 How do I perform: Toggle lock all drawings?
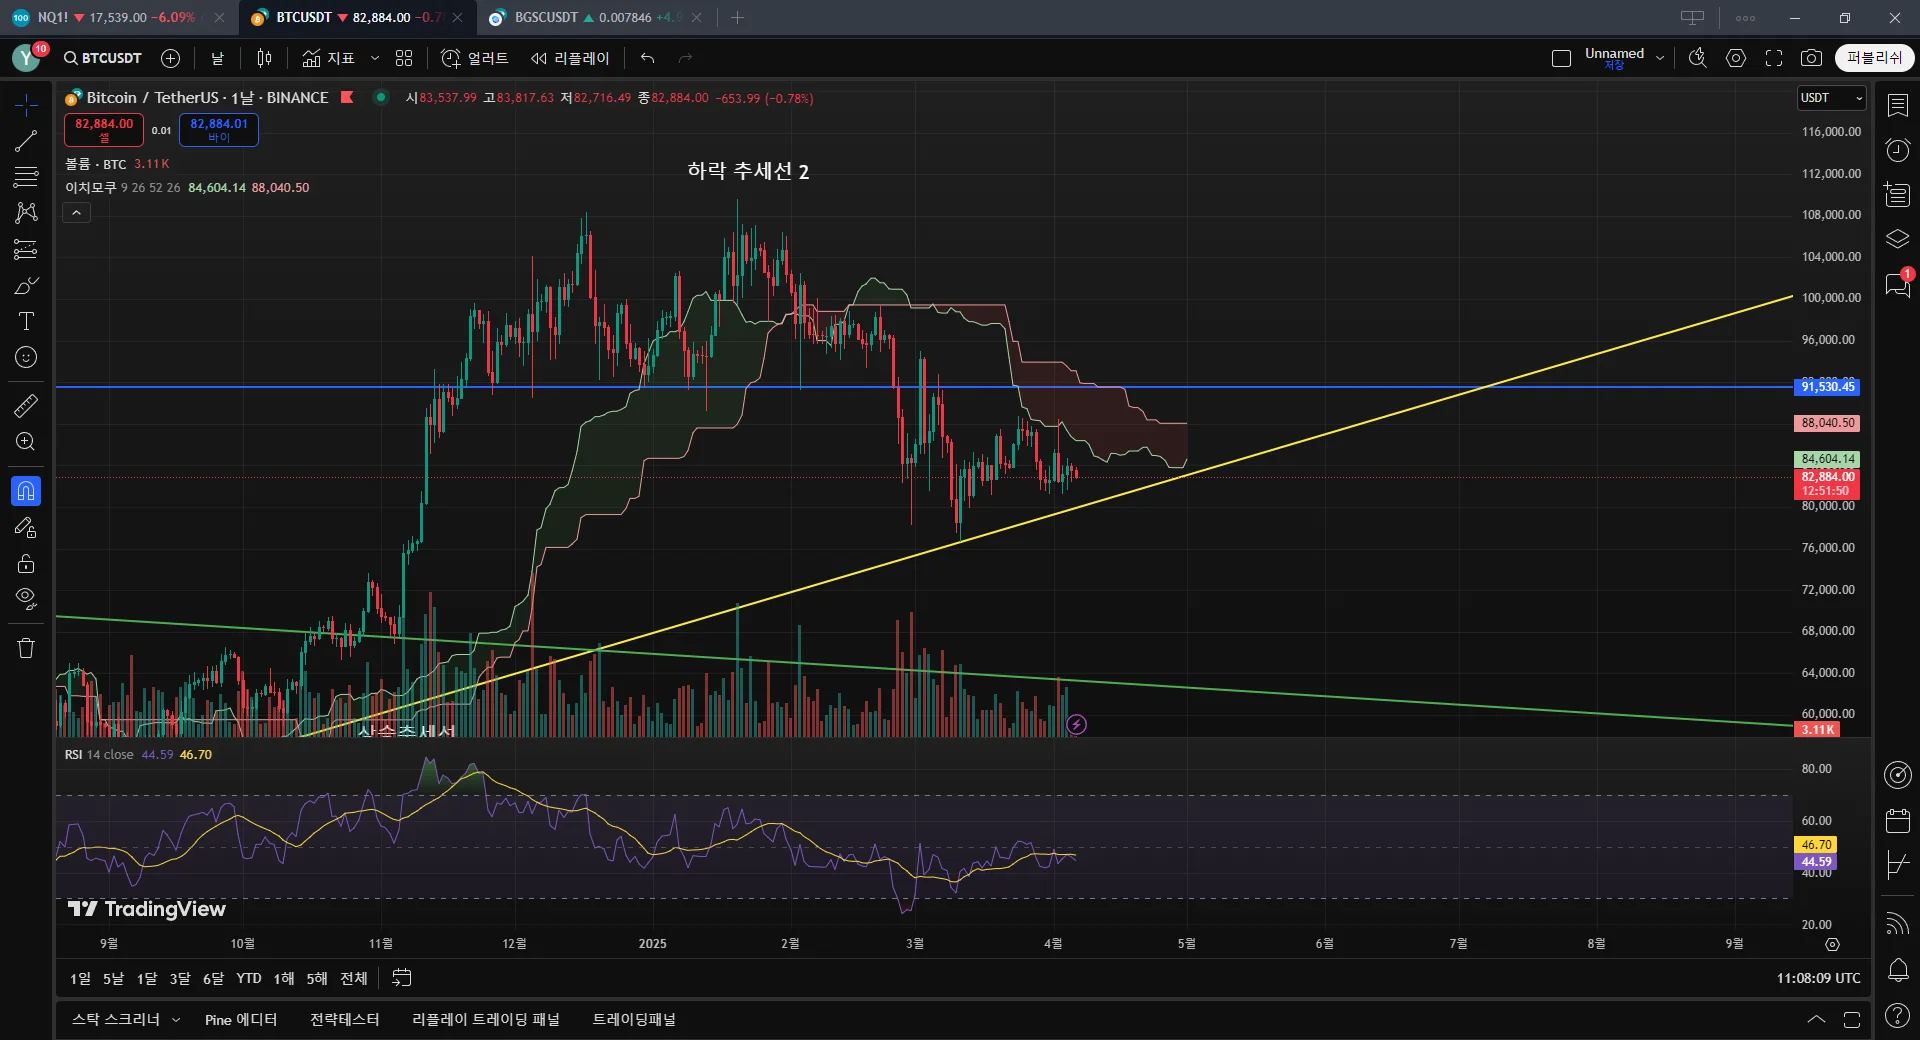coord(26,563)
